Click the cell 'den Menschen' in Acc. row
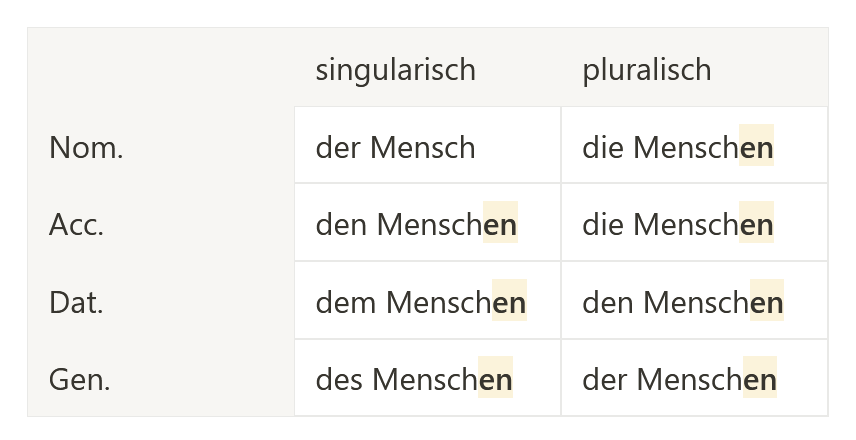Image resolution: width=856 pixels, height=440 pixels. tap(427, 222)
